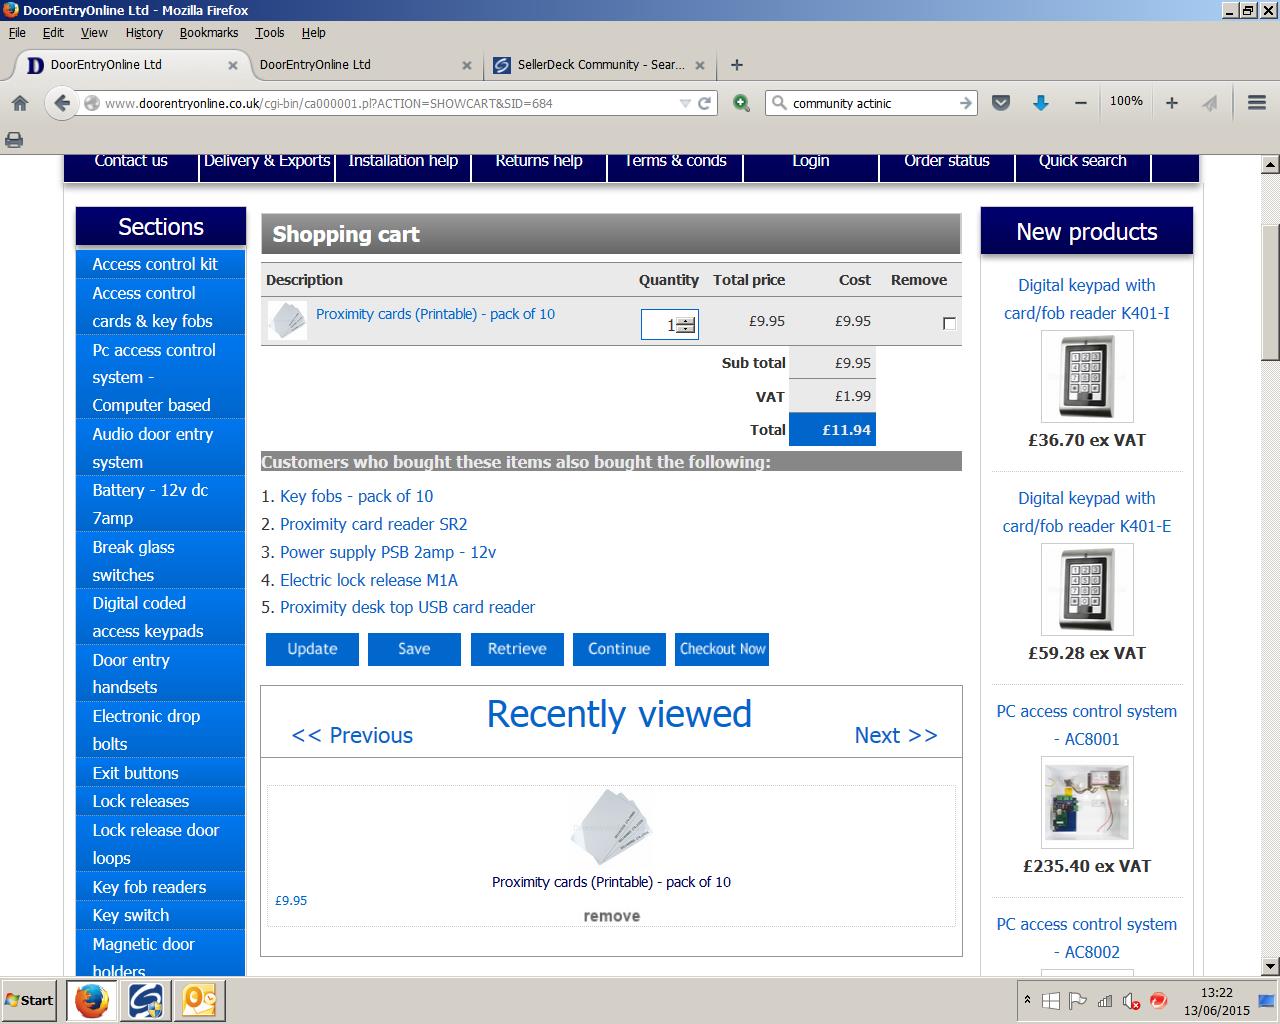The image size is (1280, 1024).
Task: Open the Firefox hamburger menu
Action: pos(1257,103)
